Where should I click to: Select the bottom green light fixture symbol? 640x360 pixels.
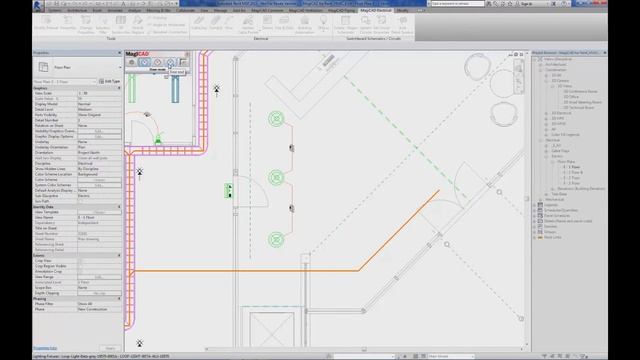(276, 239)
